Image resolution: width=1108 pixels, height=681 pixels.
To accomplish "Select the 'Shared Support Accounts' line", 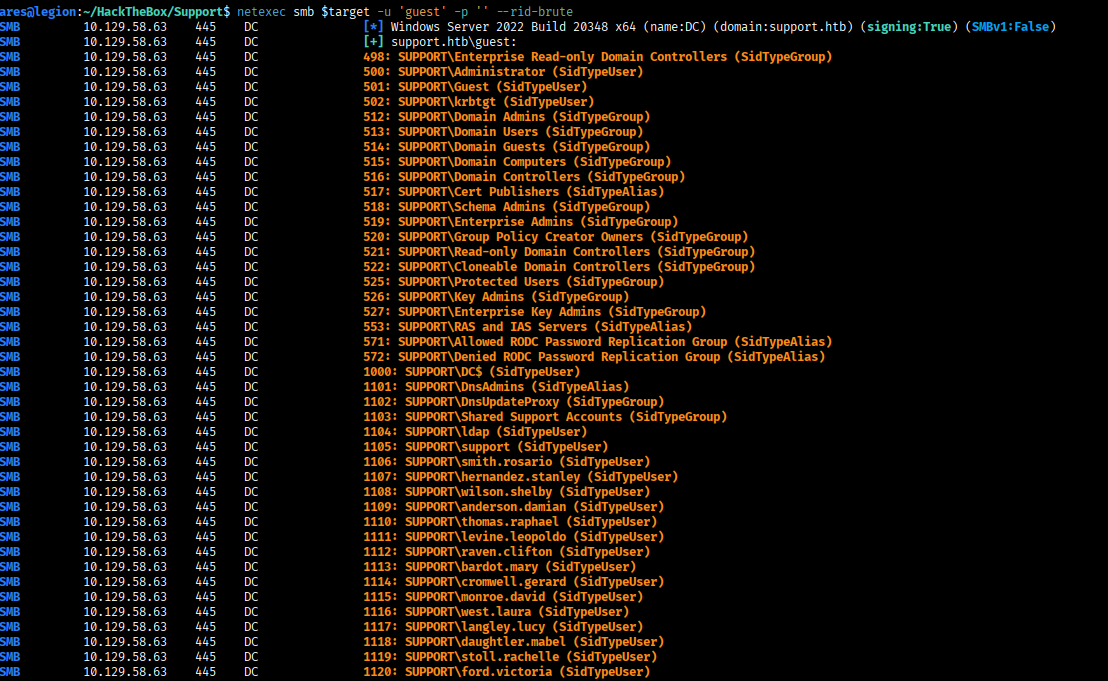I will (545, 417).
